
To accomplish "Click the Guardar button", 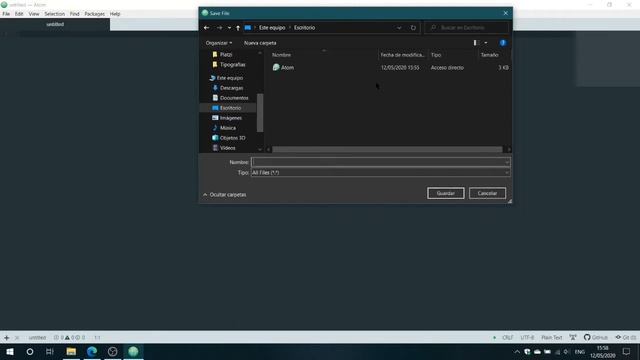I will [x=446, y=193].
